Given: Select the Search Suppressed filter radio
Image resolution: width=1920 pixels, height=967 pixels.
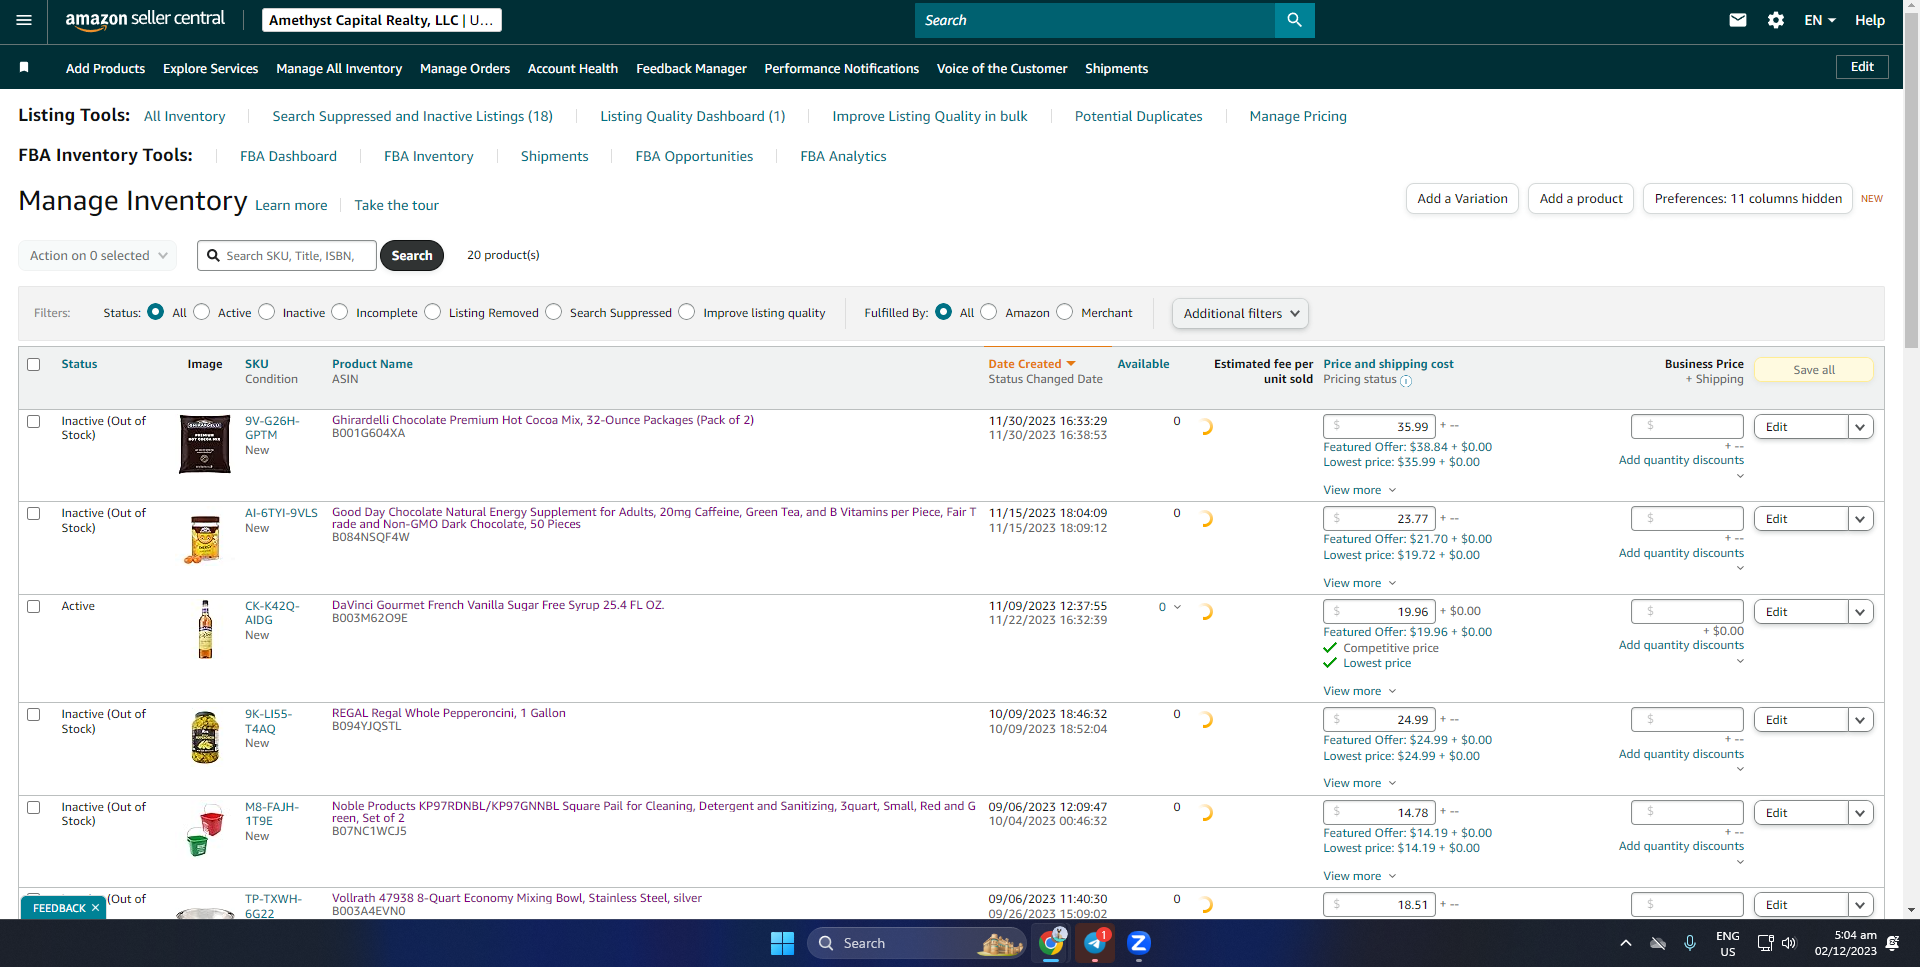Looking at the screenshot, I should pos(554,312).
